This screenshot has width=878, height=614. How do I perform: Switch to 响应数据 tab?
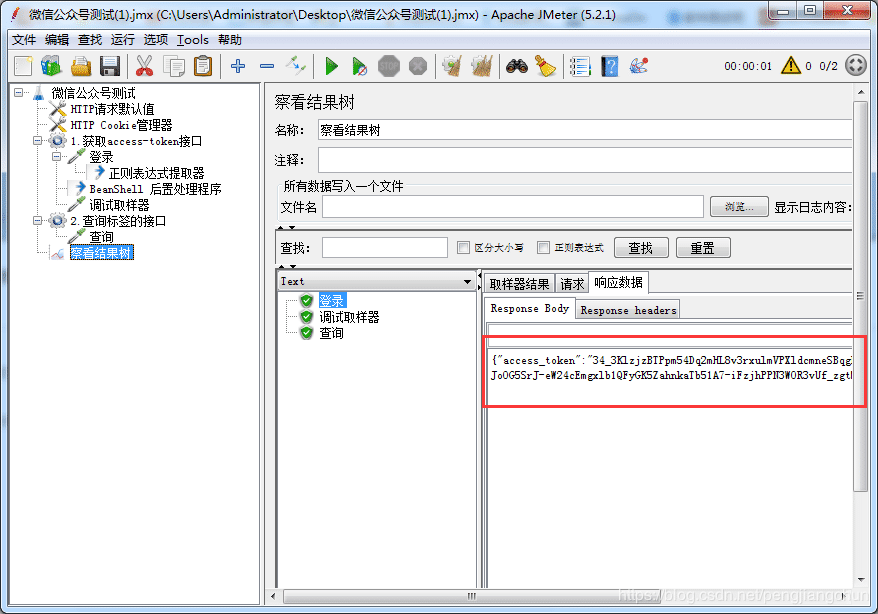(x=618, y=283)
